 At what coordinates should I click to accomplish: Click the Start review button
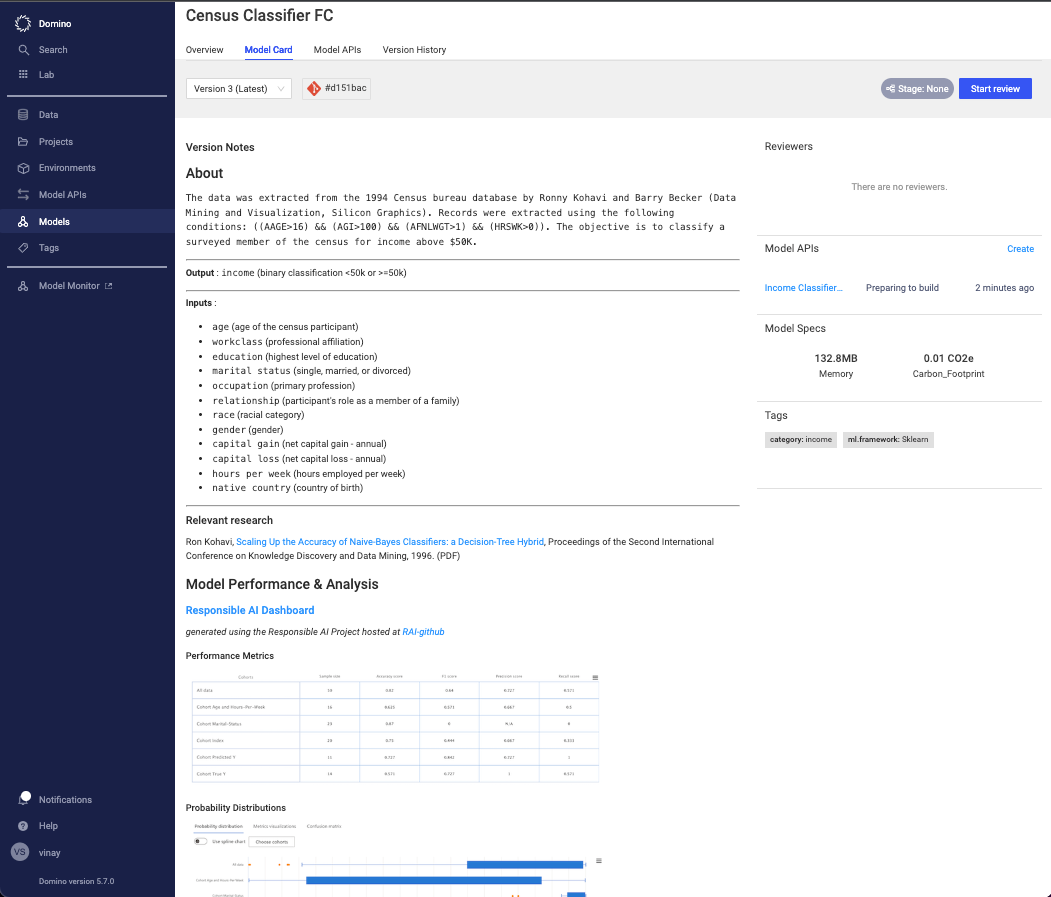[x=995, y=88]
